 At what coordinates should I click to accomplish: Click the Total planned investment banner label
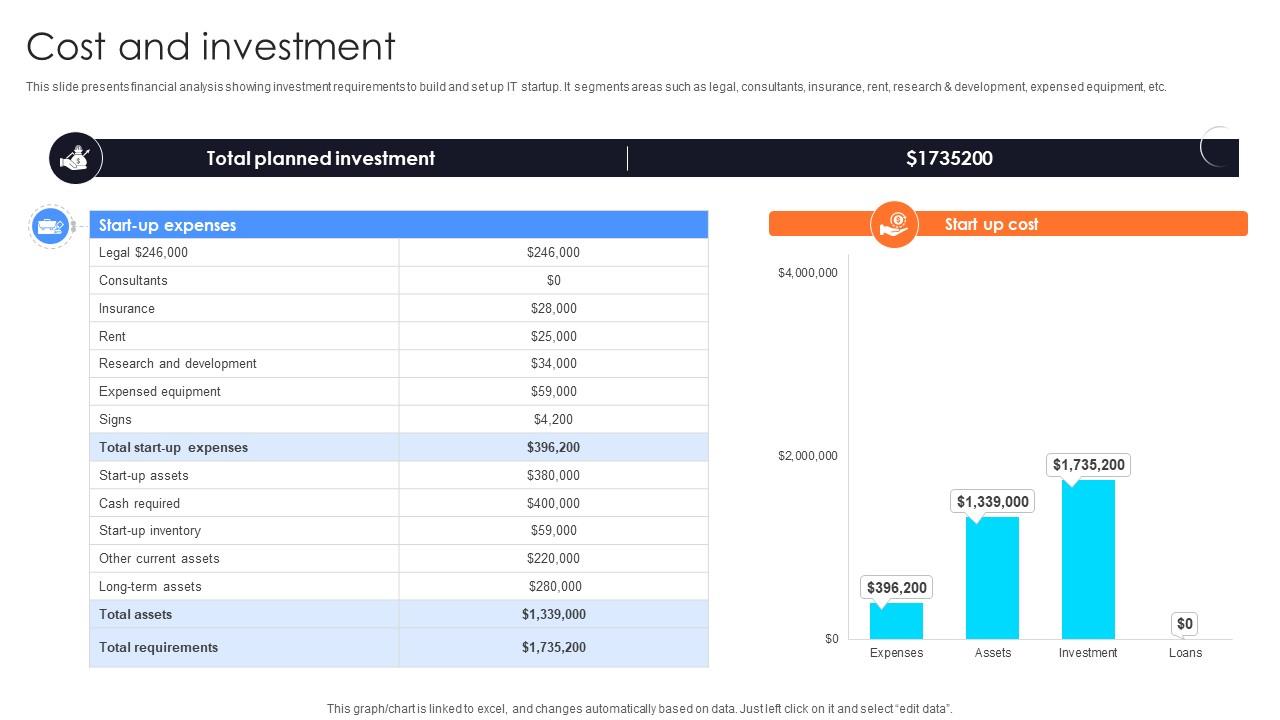320,158
